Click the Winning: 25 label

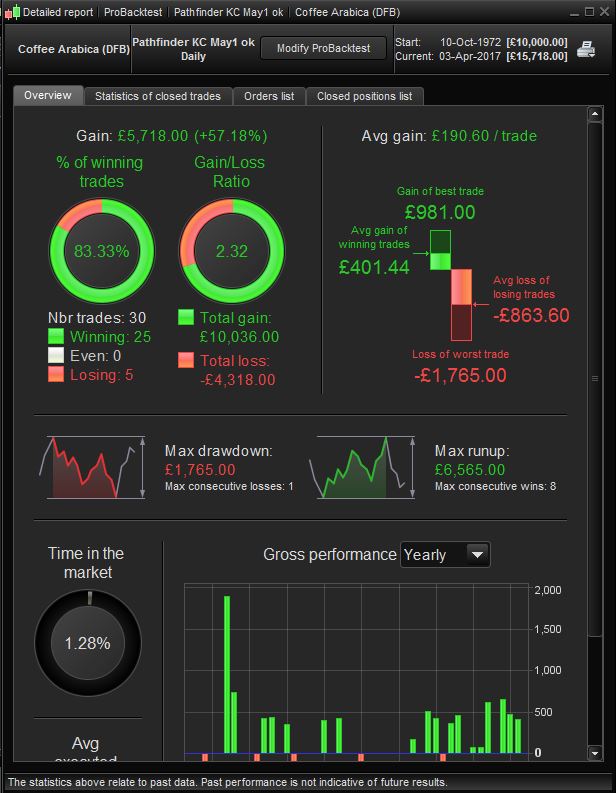pyautogui.click(x=110, y=337)
